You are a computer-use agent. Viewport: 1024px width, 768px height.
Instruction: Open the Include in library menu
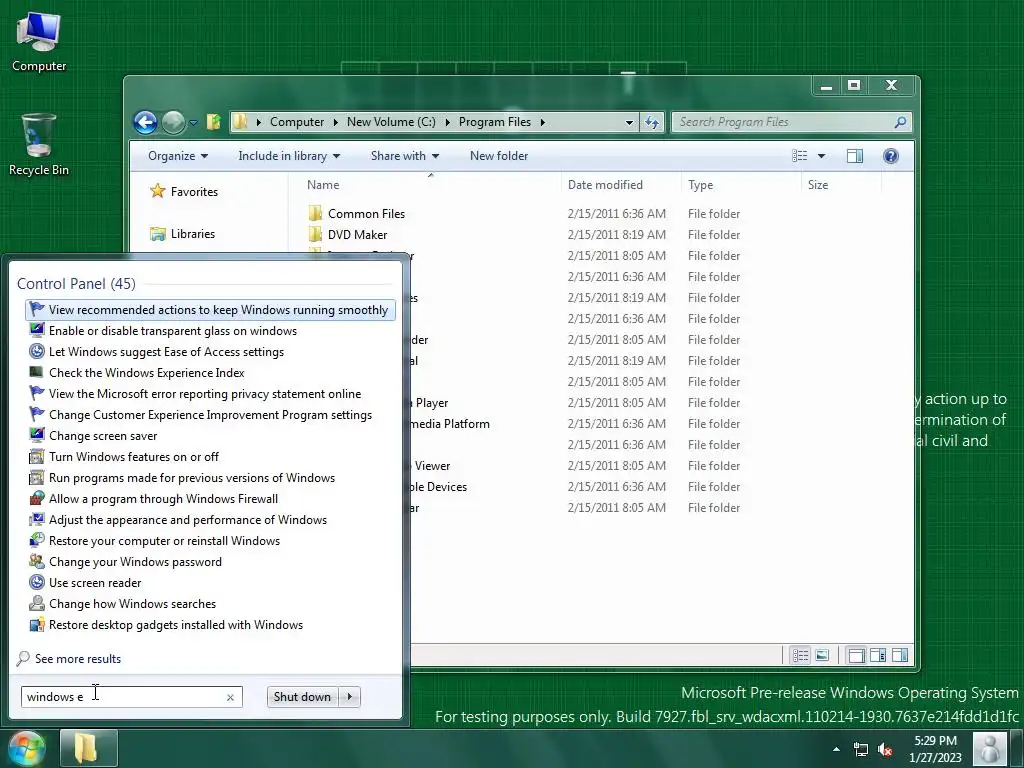click(289, 156)
